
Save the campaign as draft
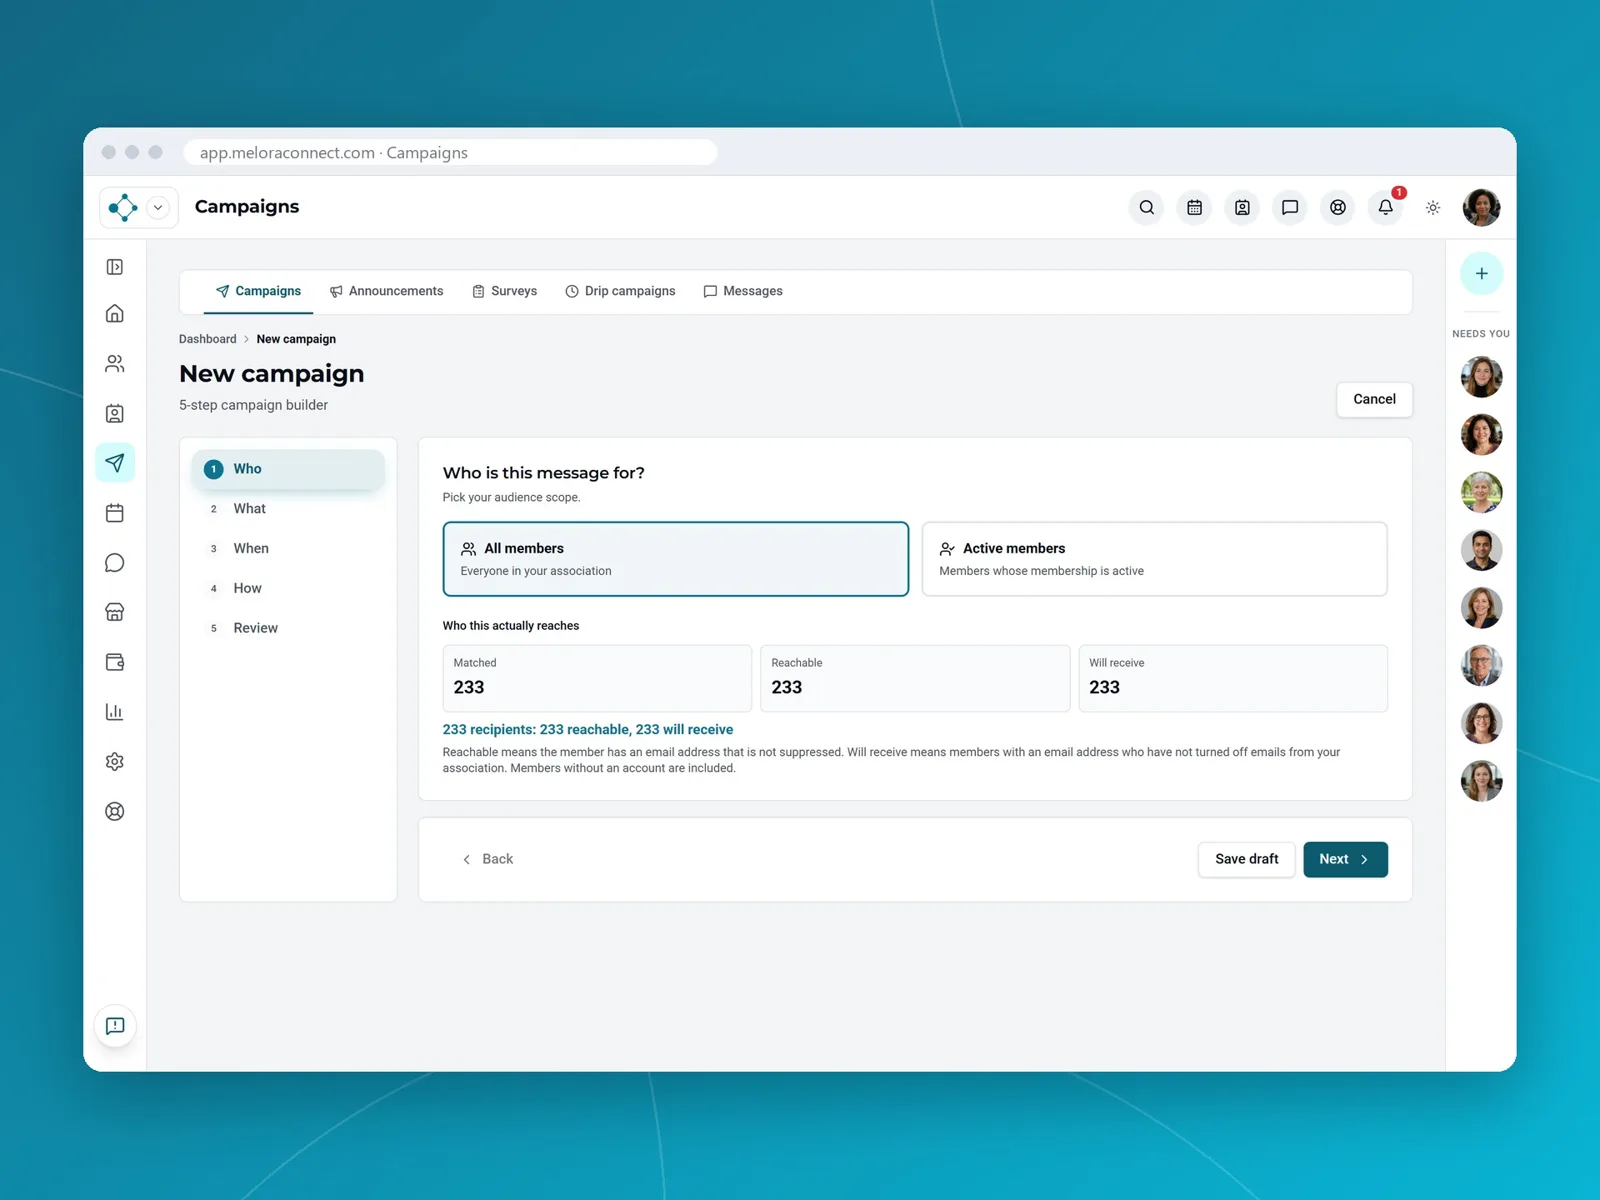(1246, 859)
